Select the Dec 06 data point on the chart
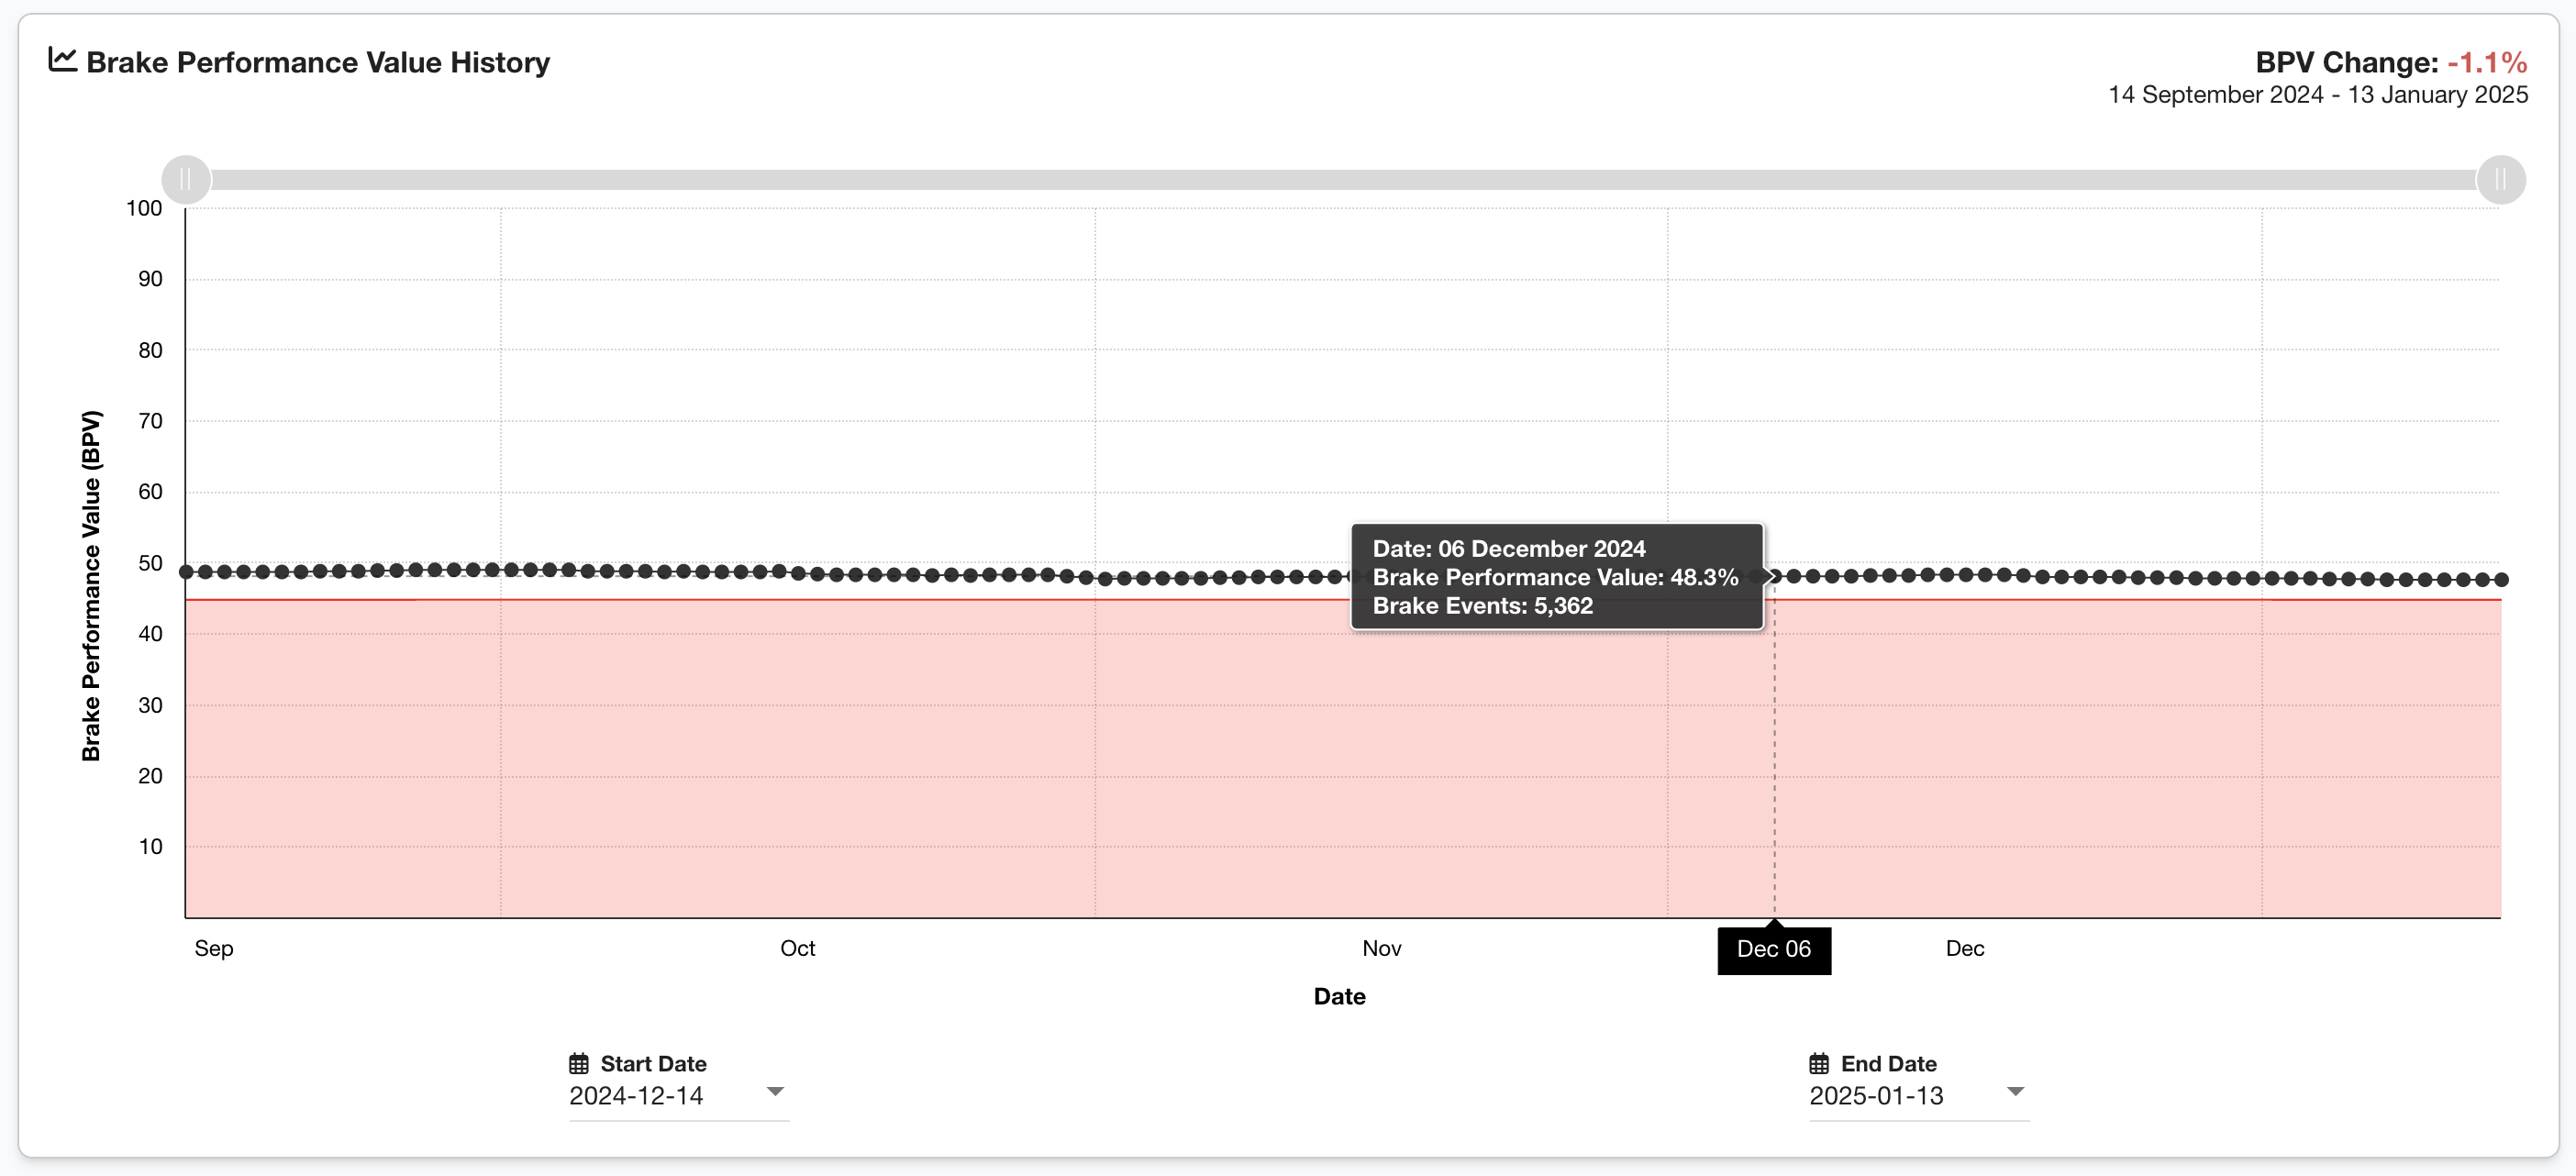 click(1775, 577)
